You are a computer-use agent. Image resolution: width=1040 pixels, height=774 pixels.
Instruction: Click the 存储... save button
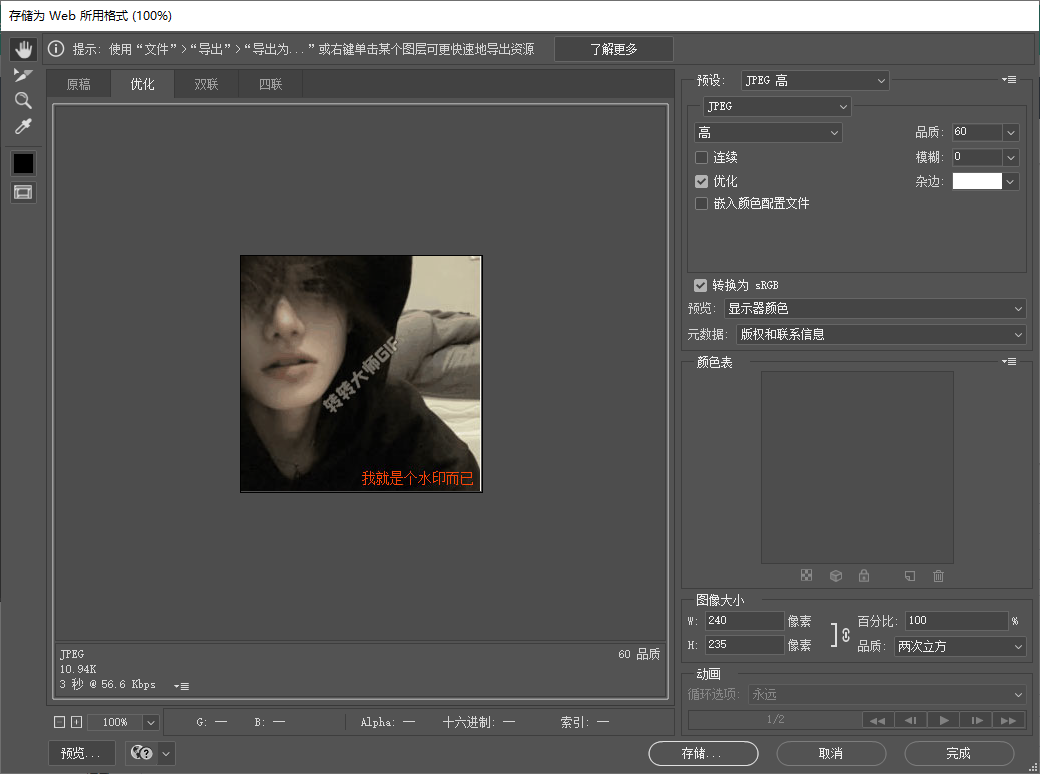[703, 753]
